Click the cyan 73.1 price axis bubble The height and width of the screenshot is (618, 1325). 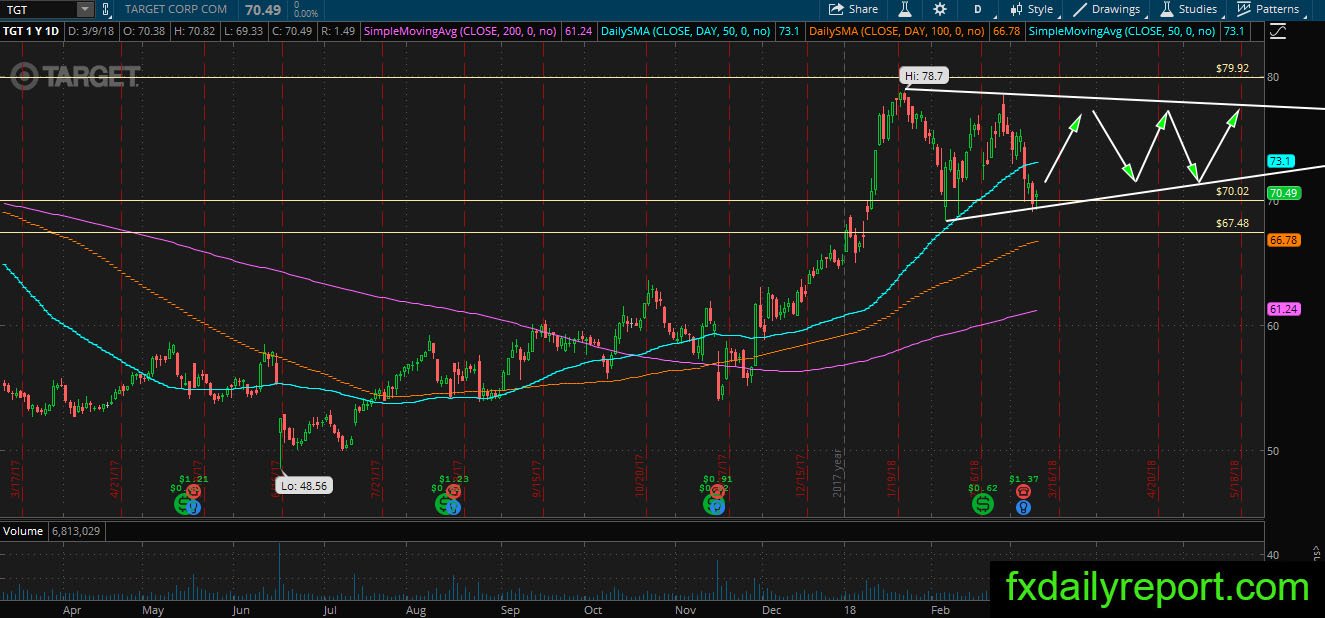[1281, 161]
